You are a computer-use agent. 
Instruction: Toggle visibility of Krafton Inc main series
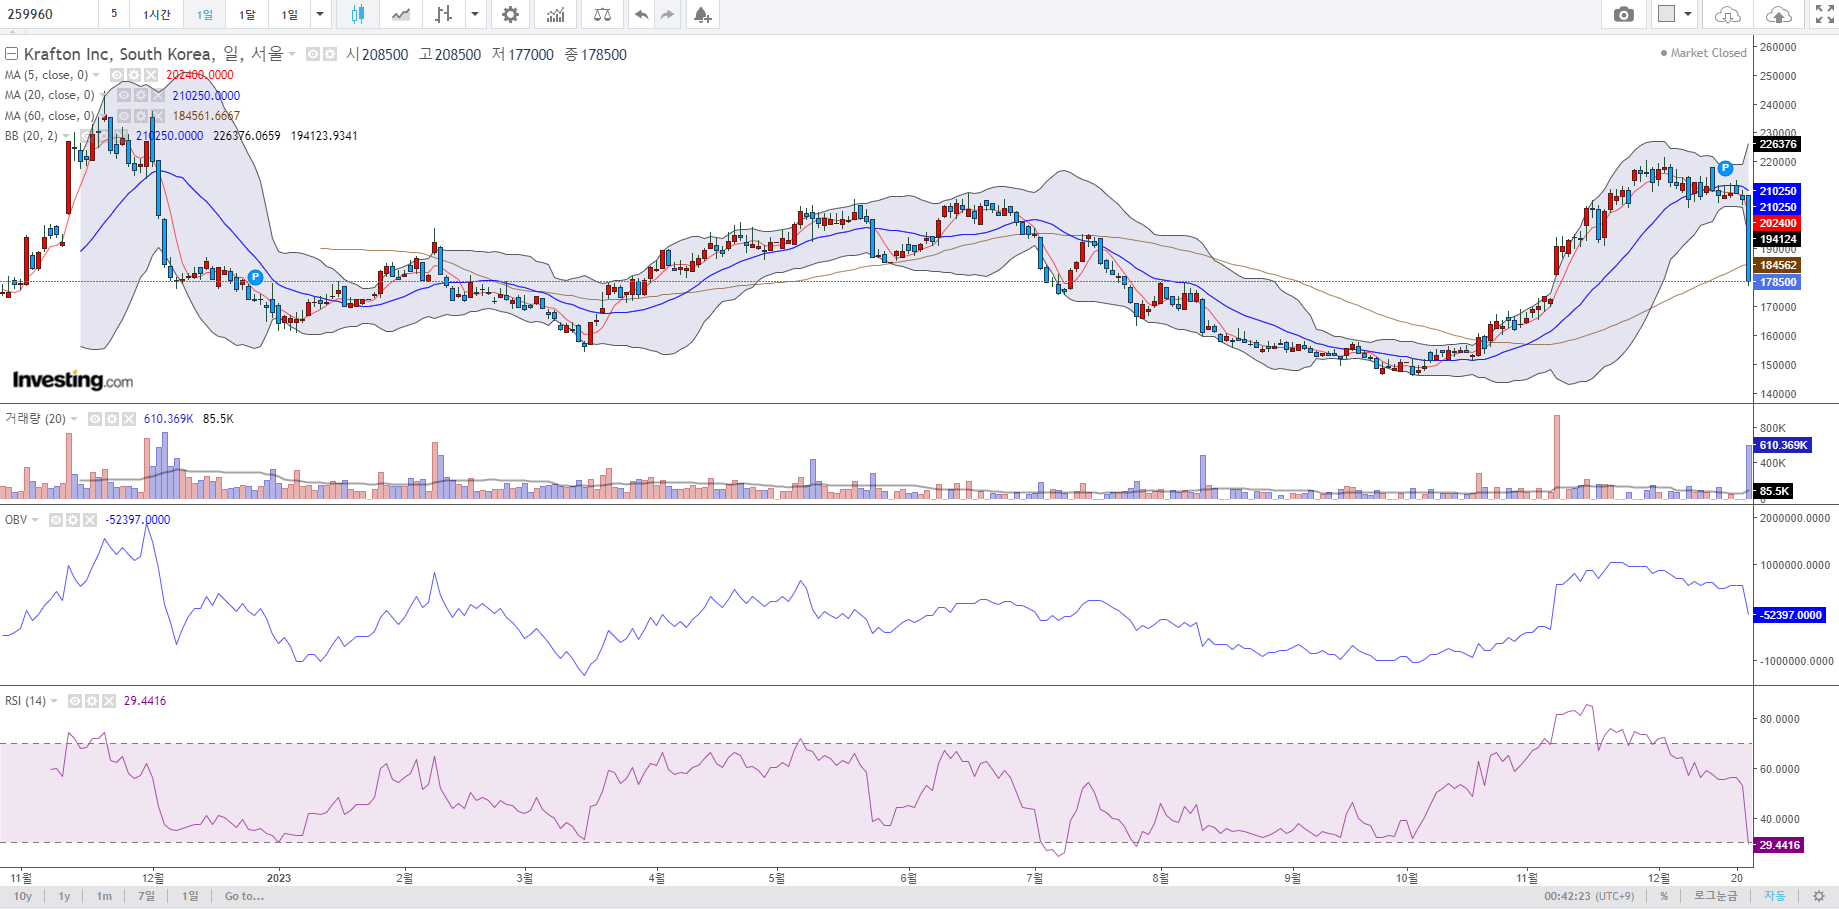[313, 54]
